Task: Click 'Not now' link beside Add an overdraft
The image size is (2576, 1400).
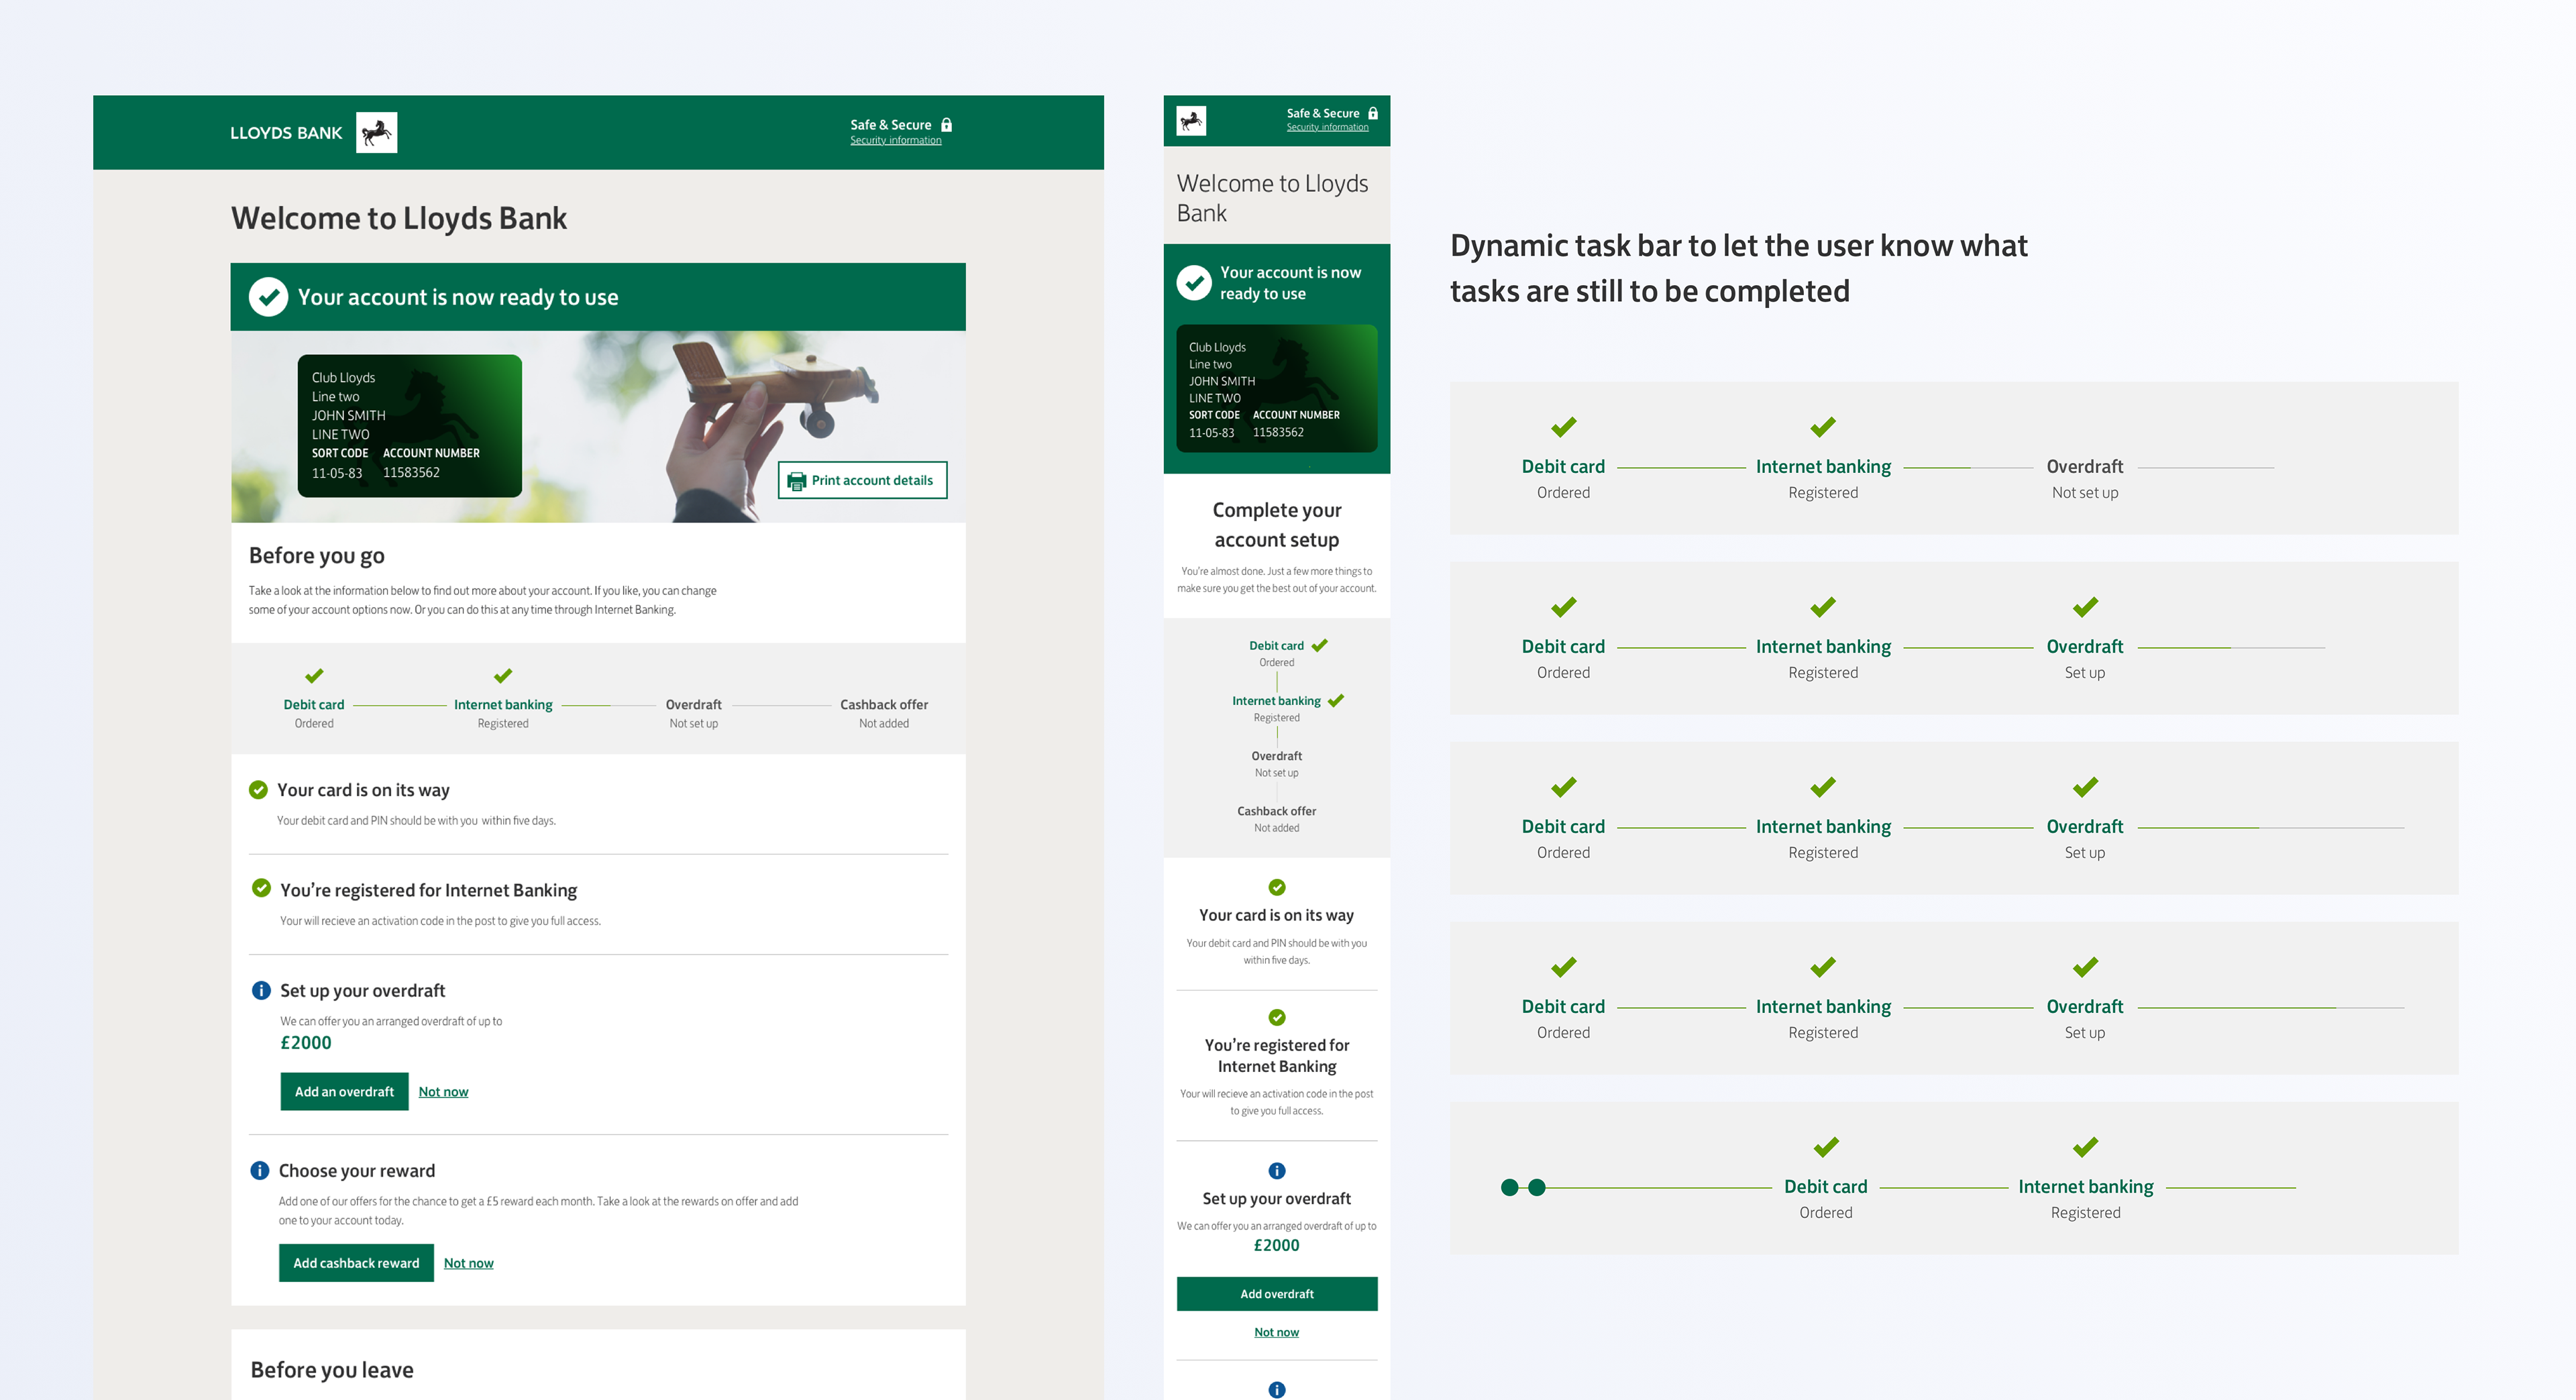Action: (x=443, y=1091)
